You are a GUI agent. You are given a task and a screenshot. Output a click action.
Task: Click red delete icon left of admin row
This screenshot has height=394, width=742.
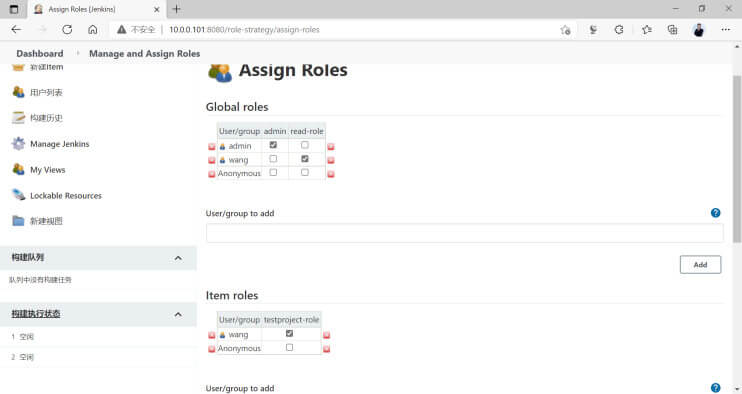coord(212,147)
